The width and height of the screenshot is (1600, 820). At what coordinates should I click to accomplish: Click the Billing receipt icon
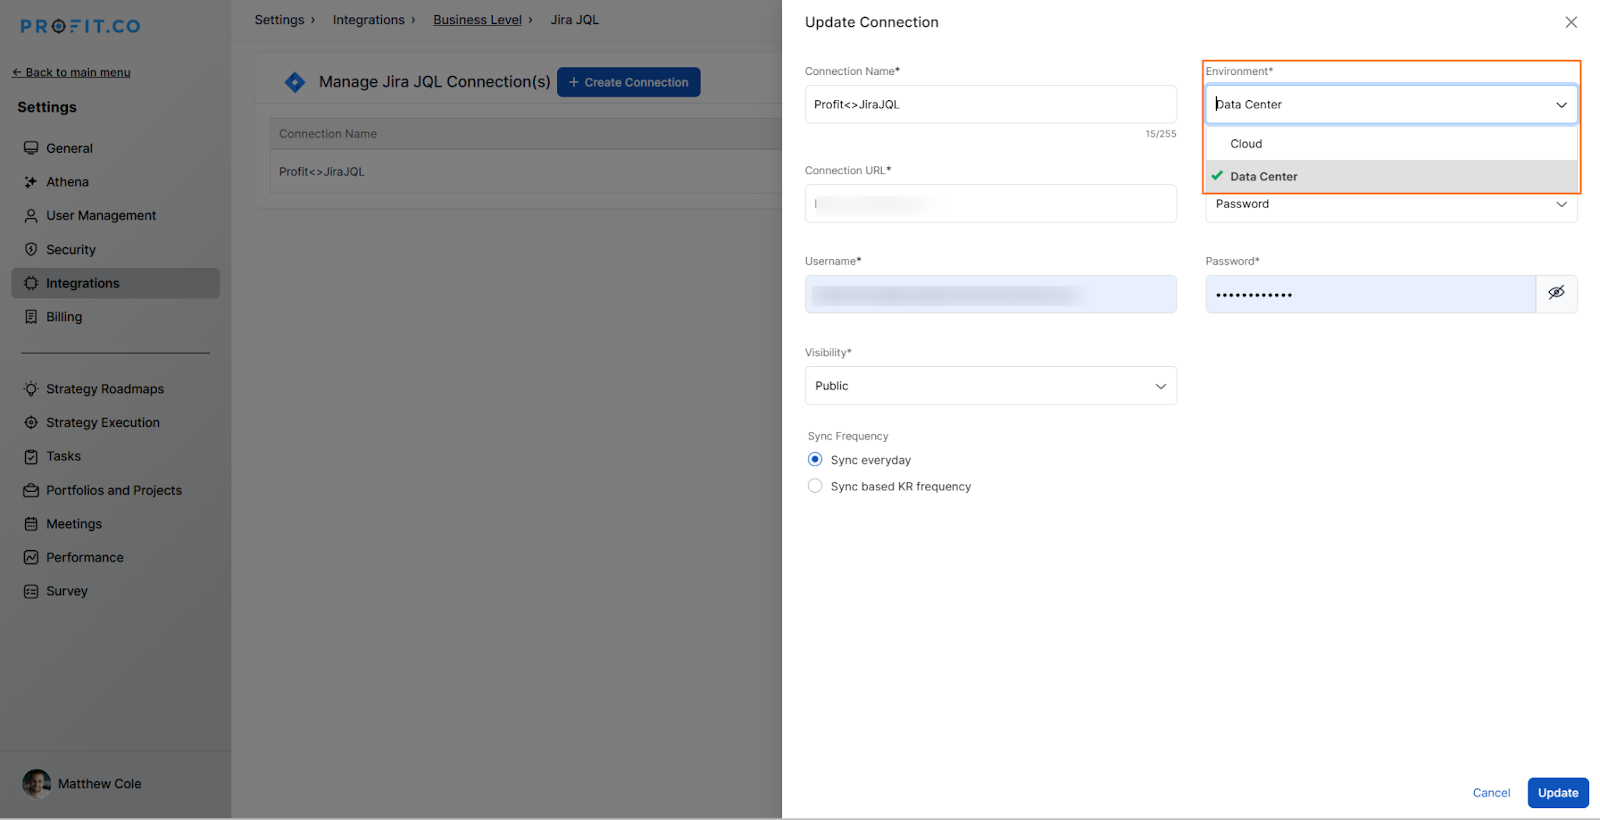31,316
